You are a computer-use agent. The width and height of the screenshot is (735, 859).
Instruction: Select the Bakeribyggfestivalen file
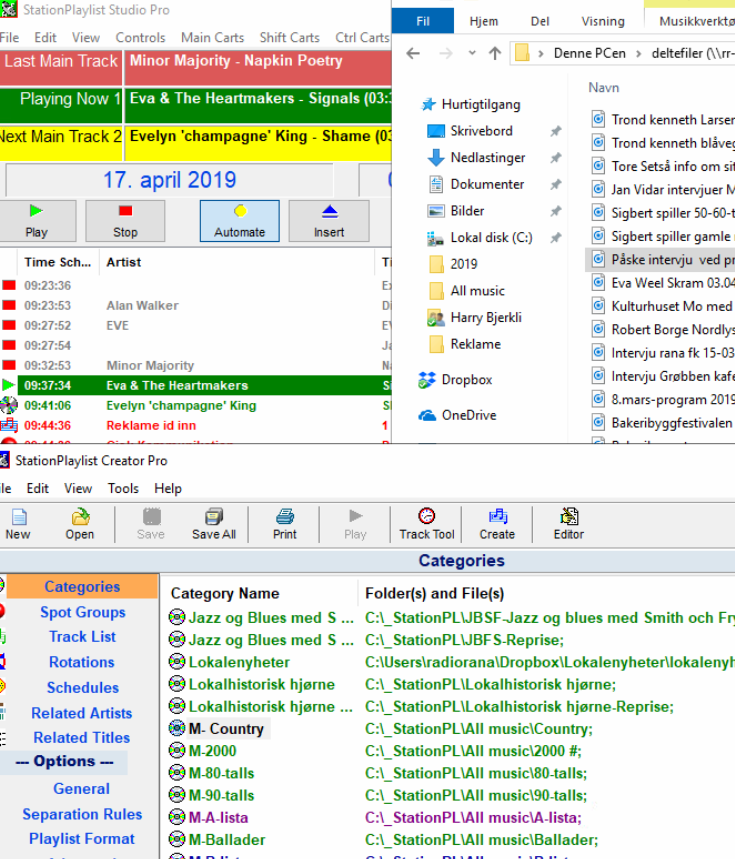[x=662, y=423]
